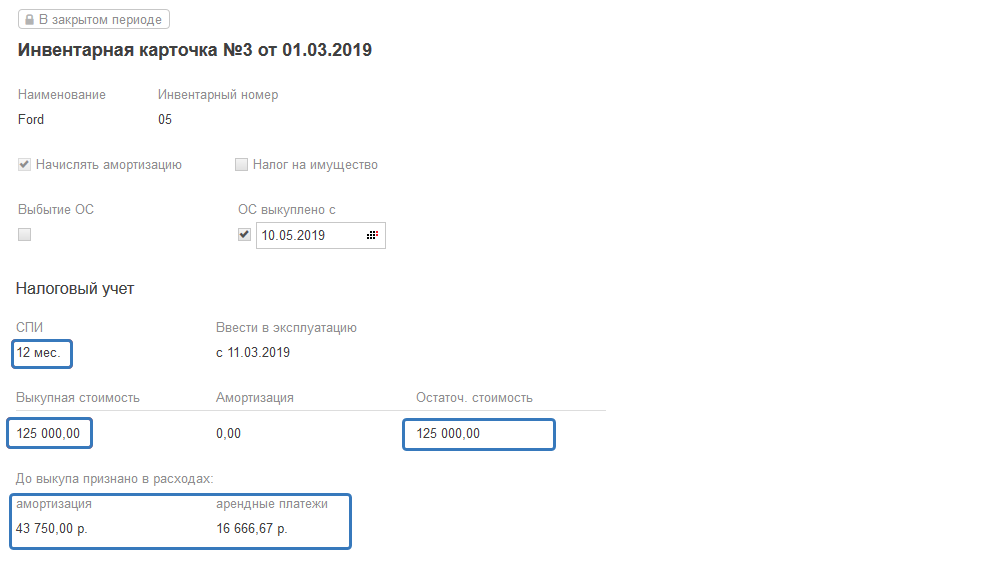Image resolution: width=981 pixels, height=587 pixels.
Task: Toggle the Начислять амортизацию checkbox
Action: (x=25, y=165)
